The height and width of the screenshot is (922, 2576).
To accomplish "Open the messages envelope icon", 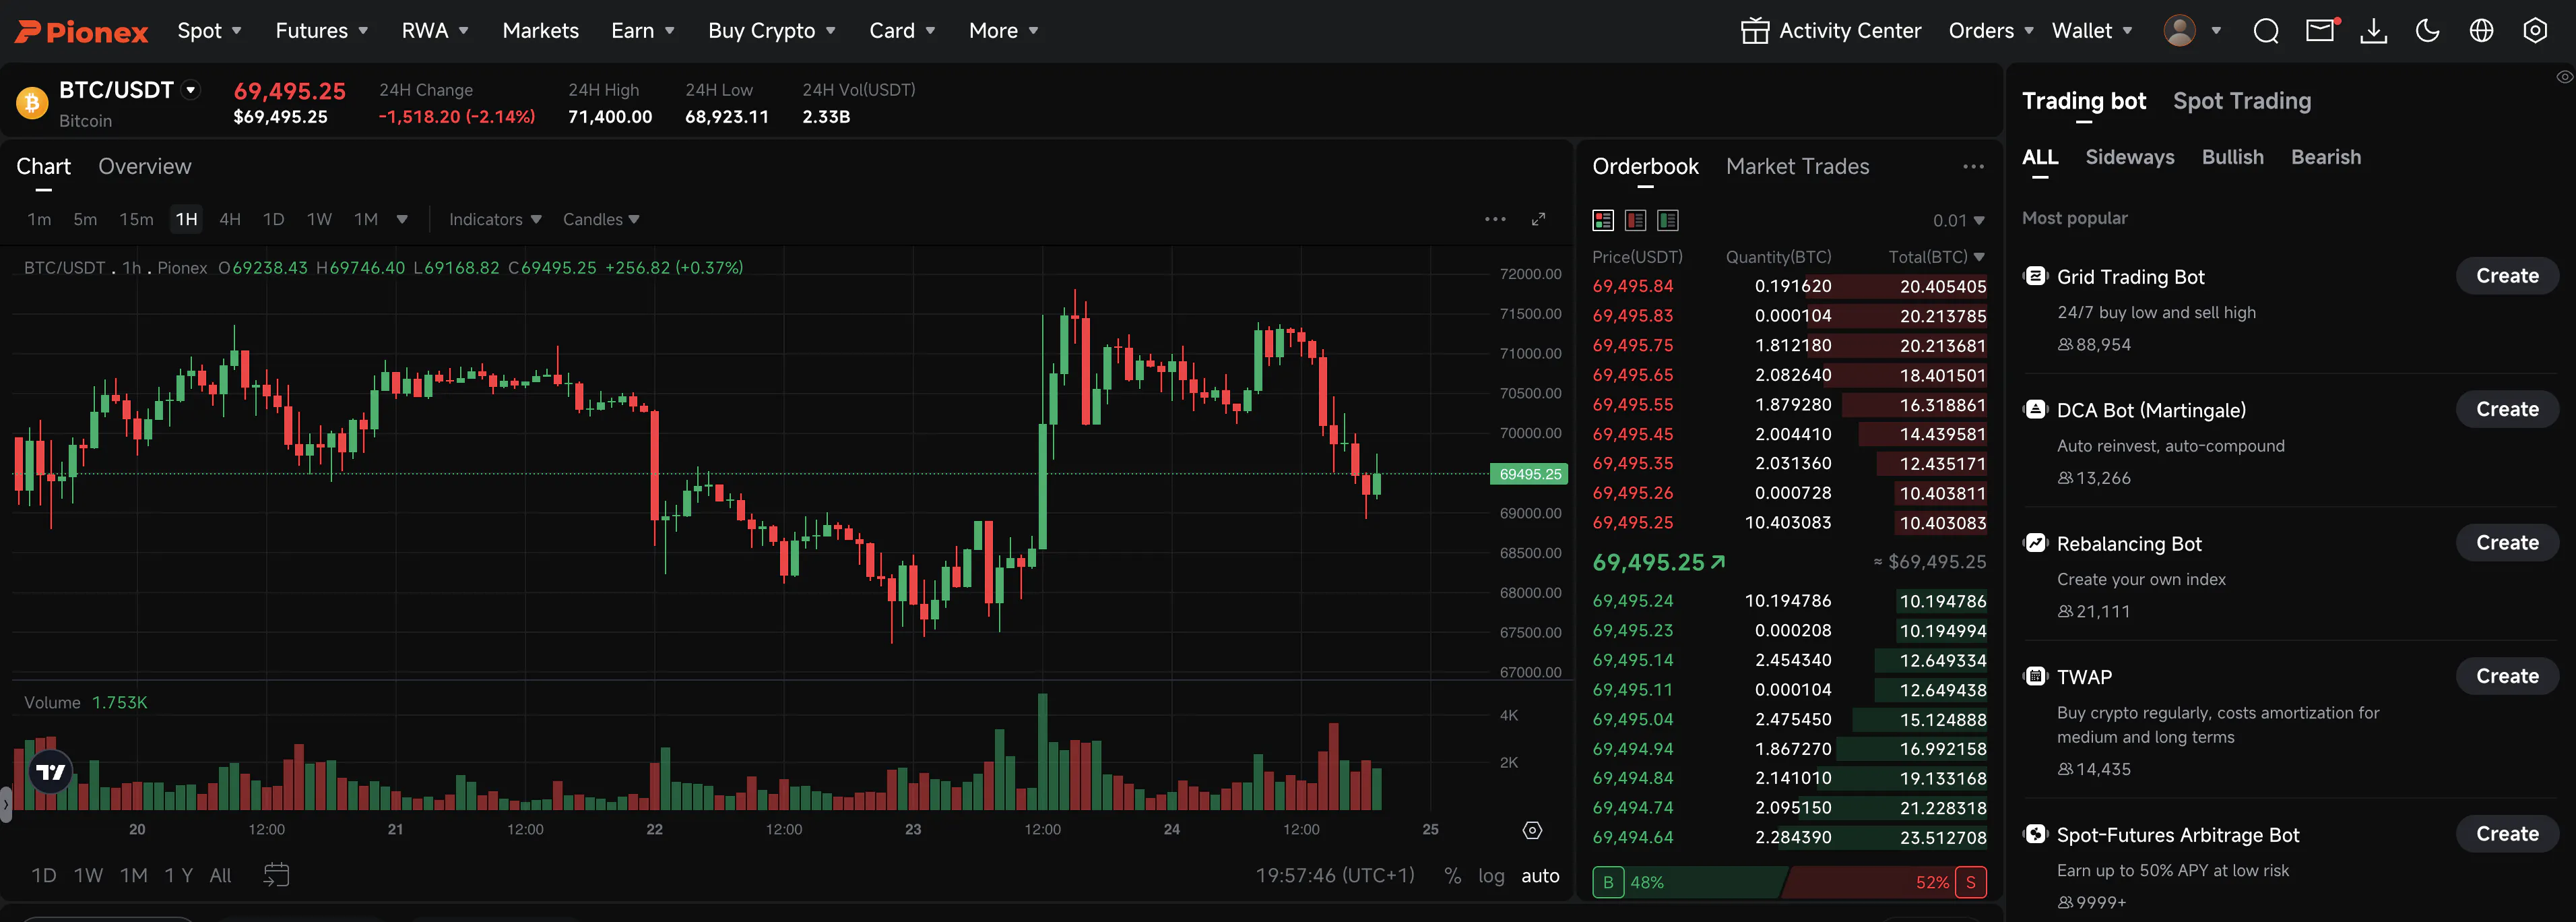I will tap(2320, 31).
